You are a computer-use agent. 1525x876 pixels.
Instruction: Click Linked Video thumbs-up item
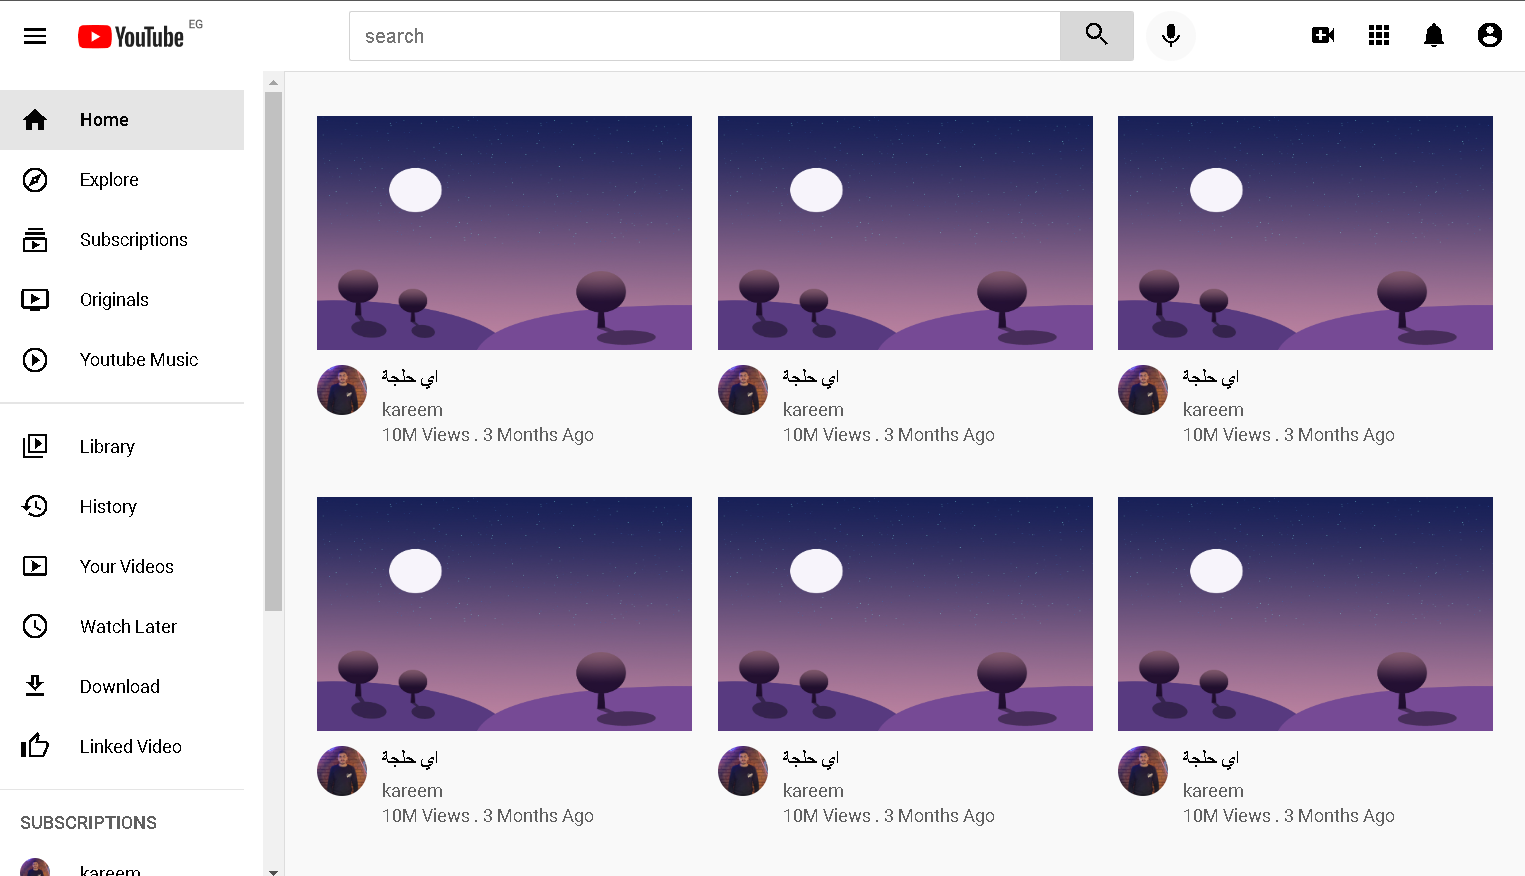[122, 747]
